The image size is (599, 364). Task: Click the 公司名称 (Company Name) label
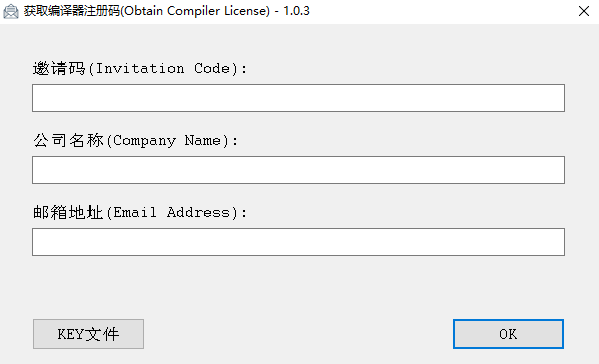135,141
